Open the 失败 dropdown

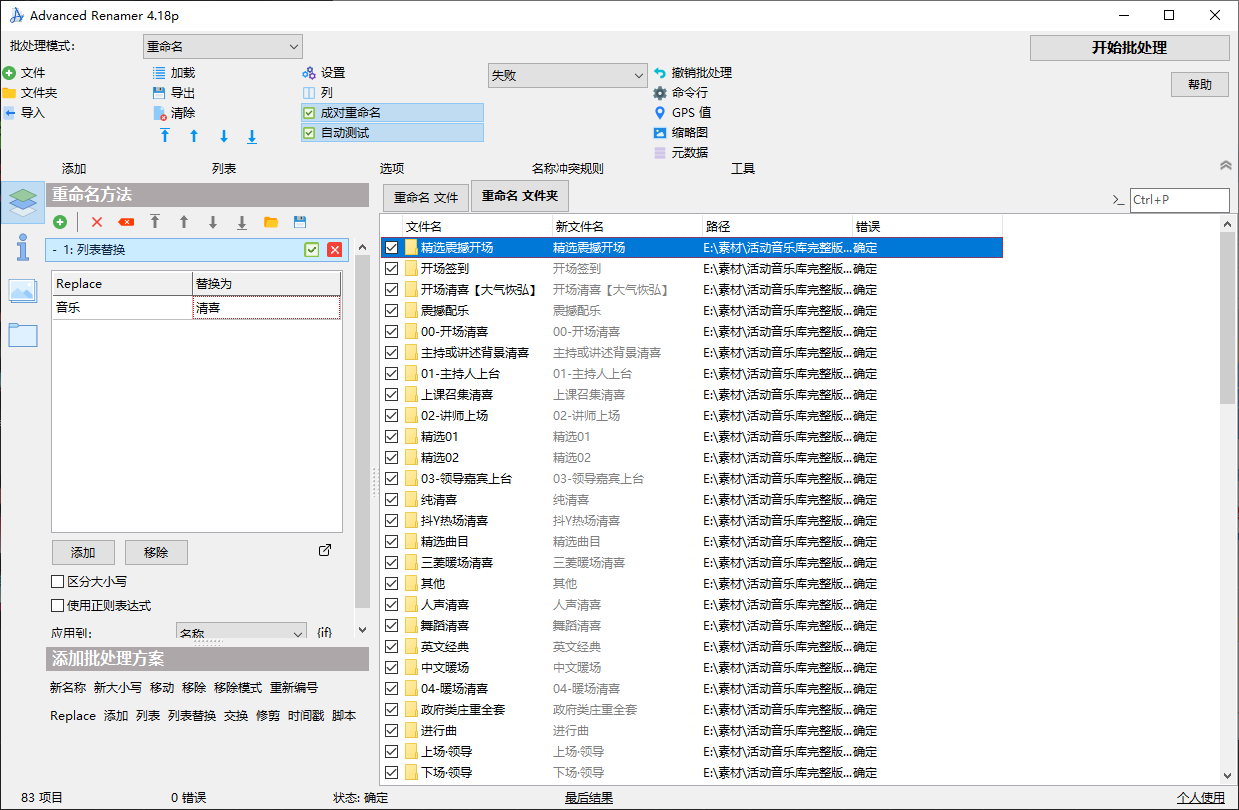pos(568,75)
